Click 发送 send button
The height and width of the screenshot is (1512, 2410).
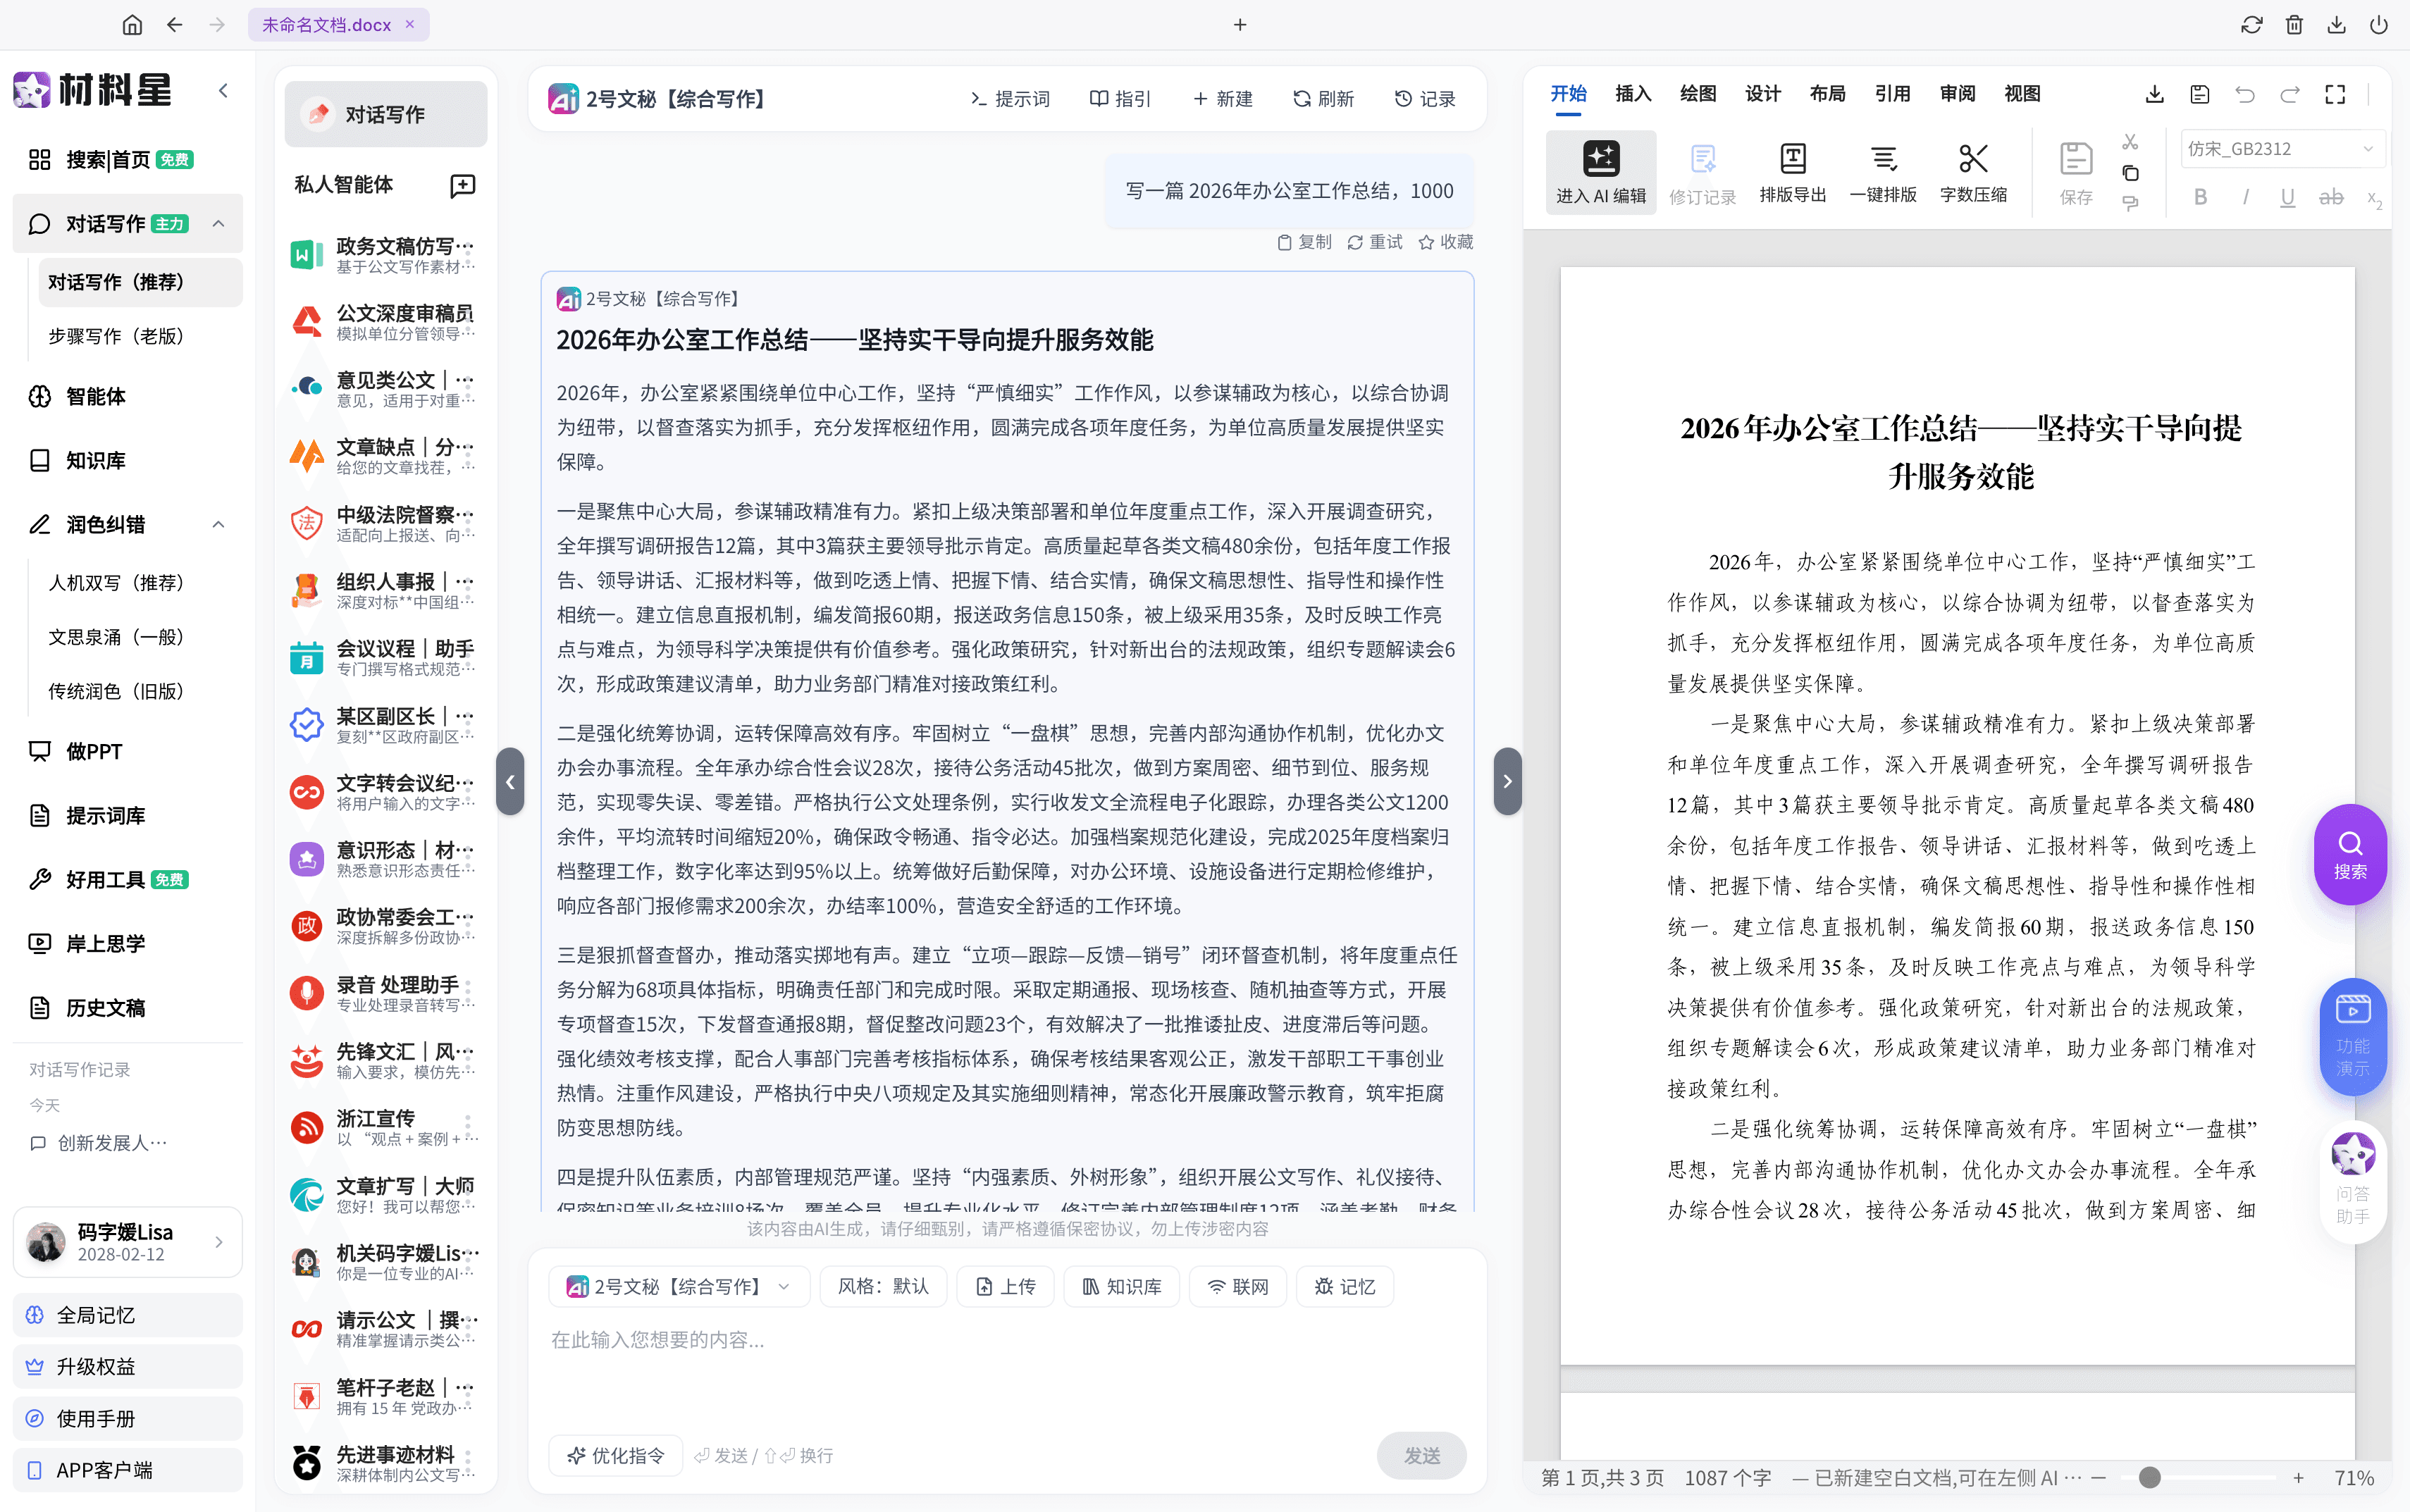1421,1455
